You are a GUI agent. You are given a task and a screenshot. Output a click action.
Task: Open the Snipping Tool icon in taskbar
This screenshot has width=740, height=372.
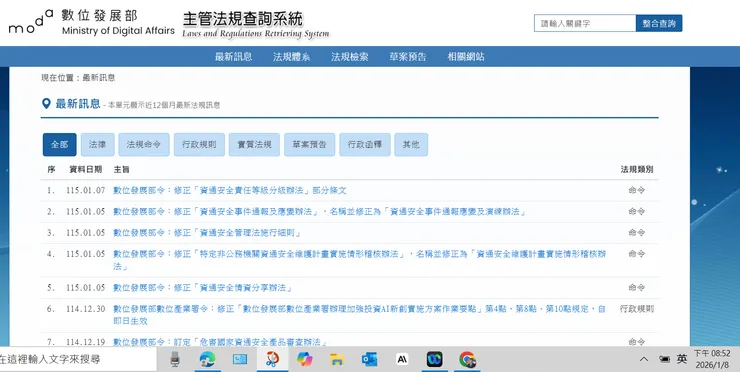(272, 359)
